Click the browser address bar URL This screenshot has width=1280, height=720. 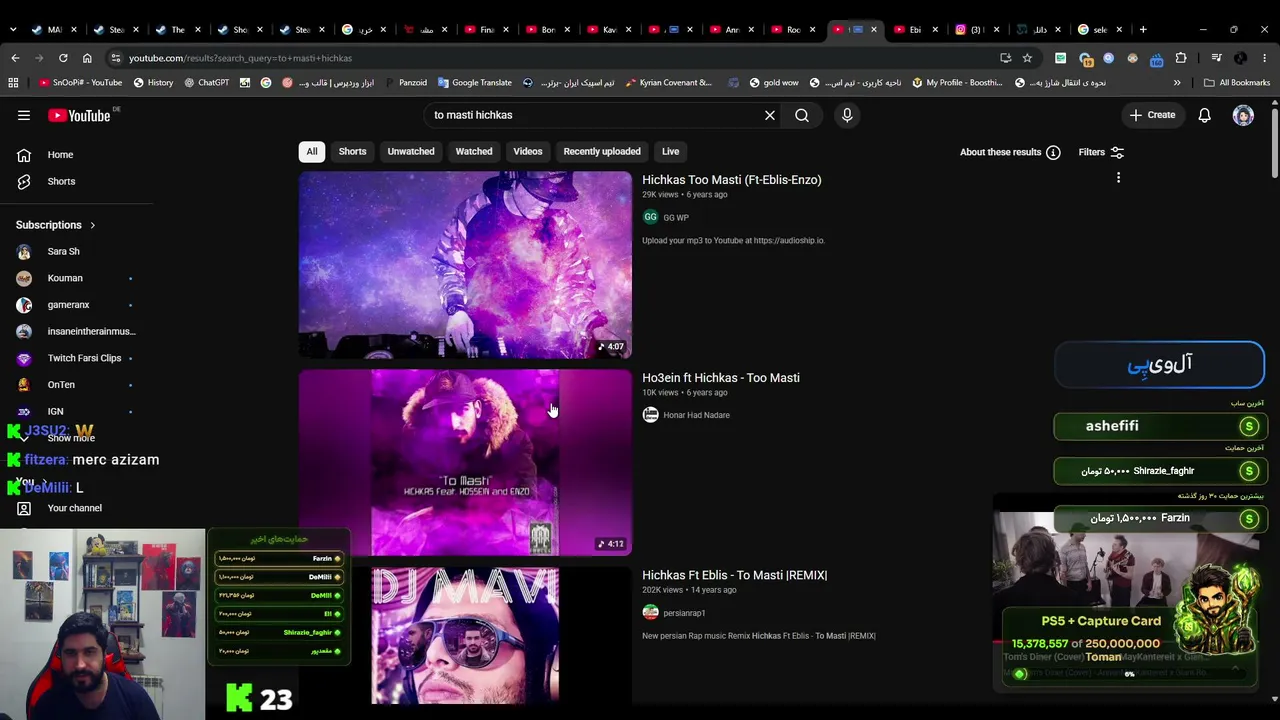[240, 58]
